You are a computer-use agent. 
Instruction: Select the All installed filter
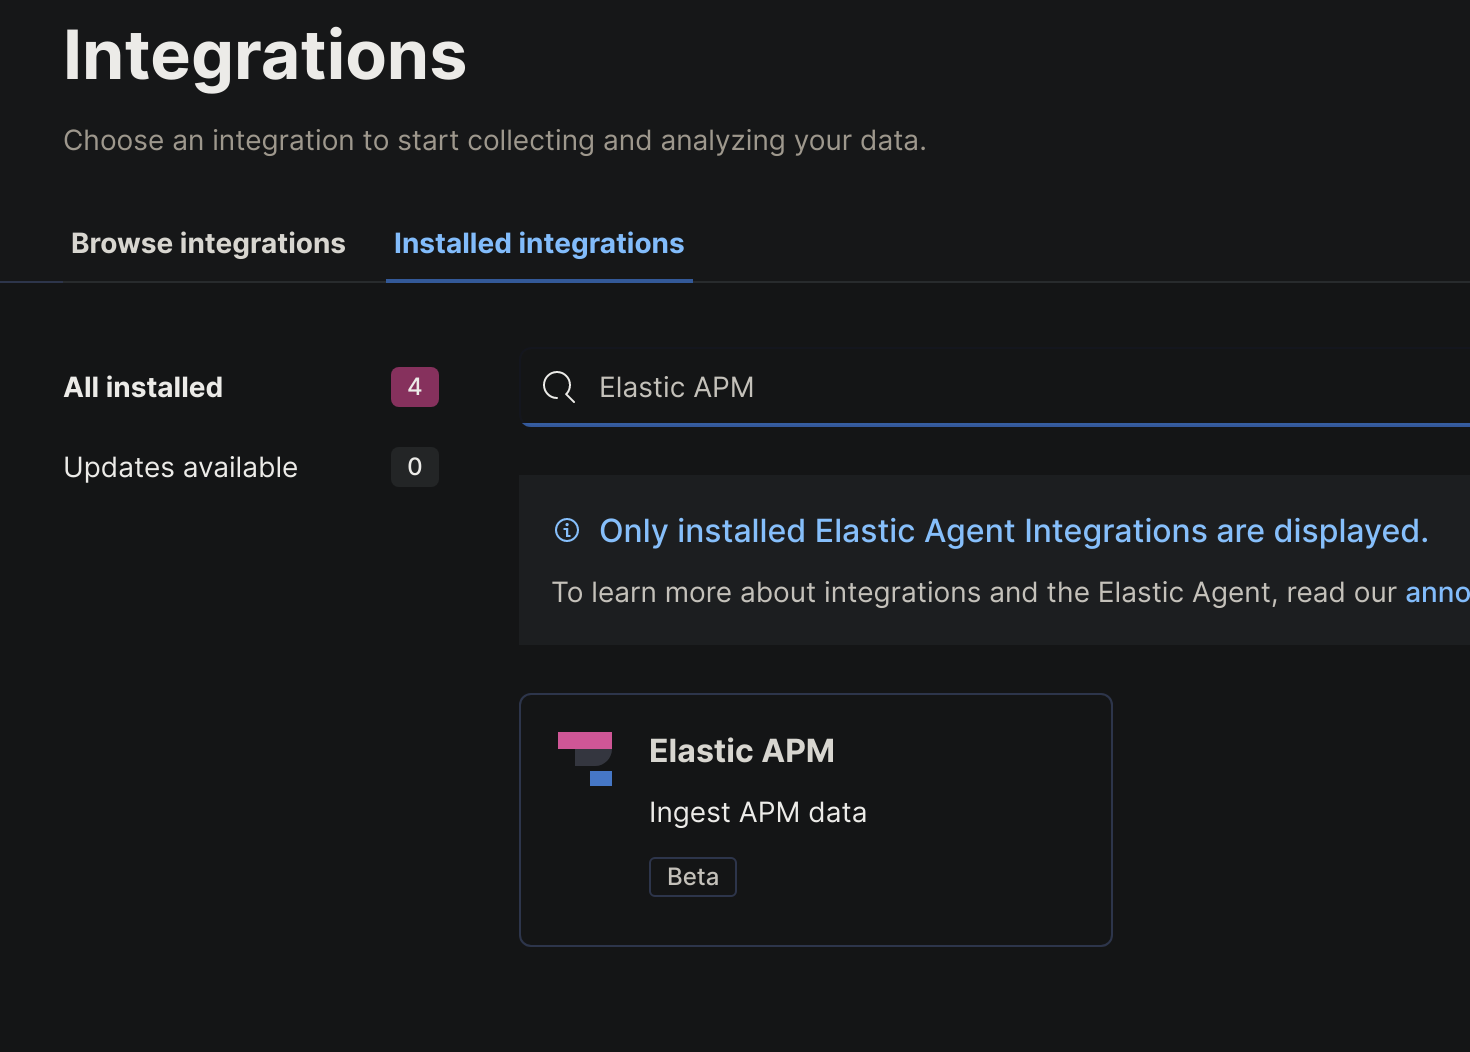(x=143, y=387)
